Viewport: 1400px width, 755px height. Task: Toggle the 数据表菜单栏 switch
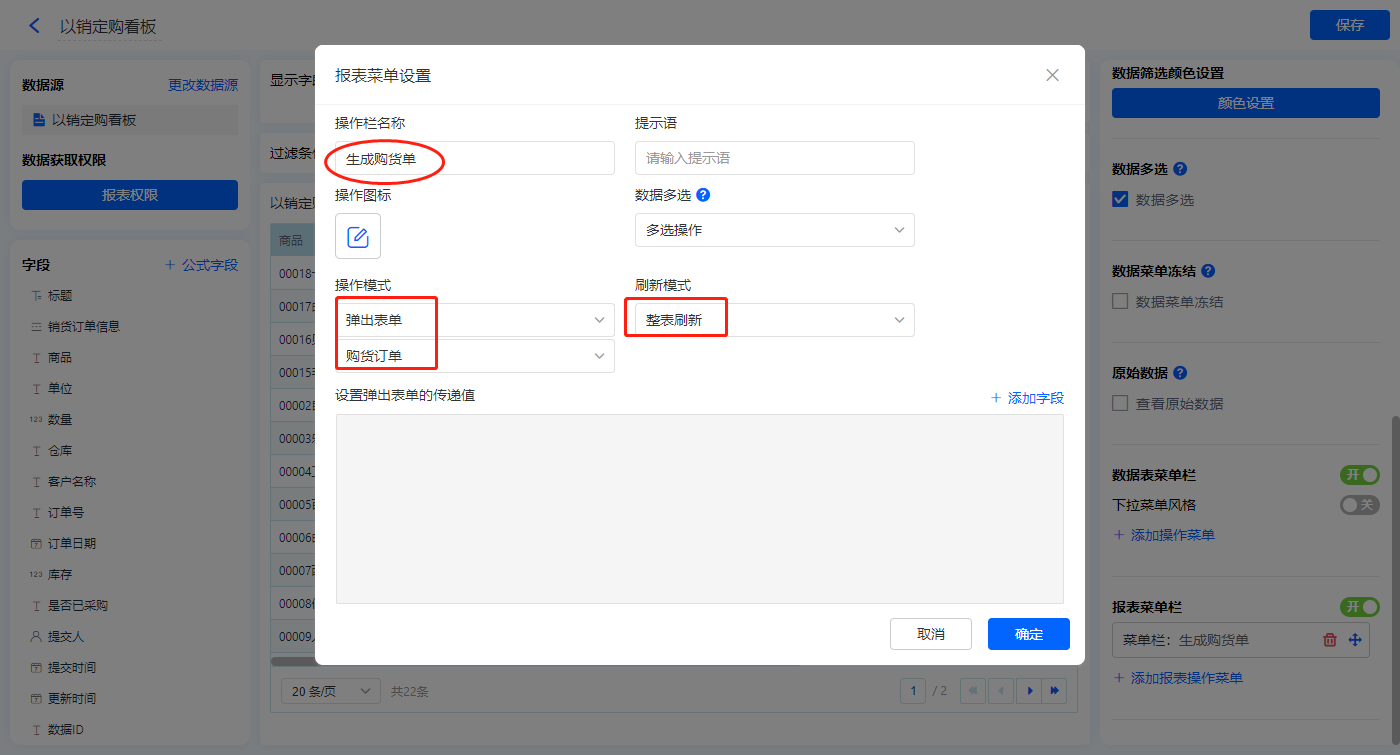coord(1359,474)
